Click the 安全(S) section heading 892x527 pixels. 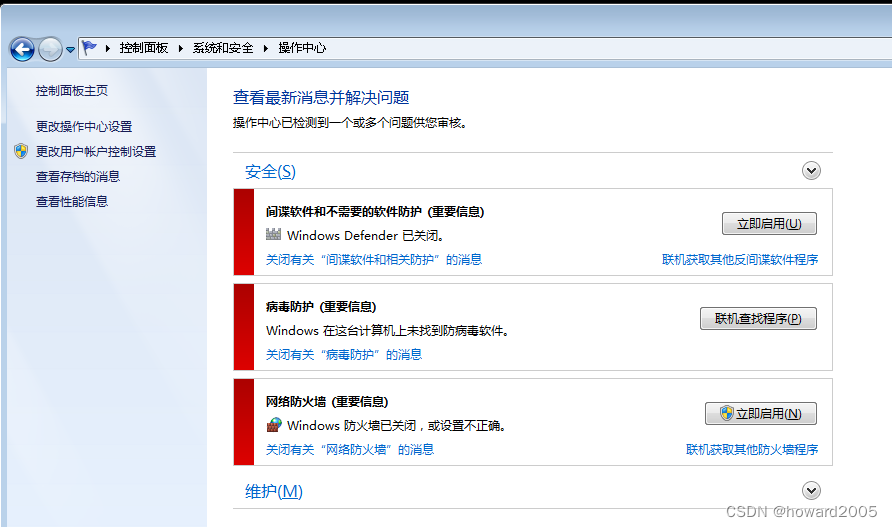[x=270, y=171]
